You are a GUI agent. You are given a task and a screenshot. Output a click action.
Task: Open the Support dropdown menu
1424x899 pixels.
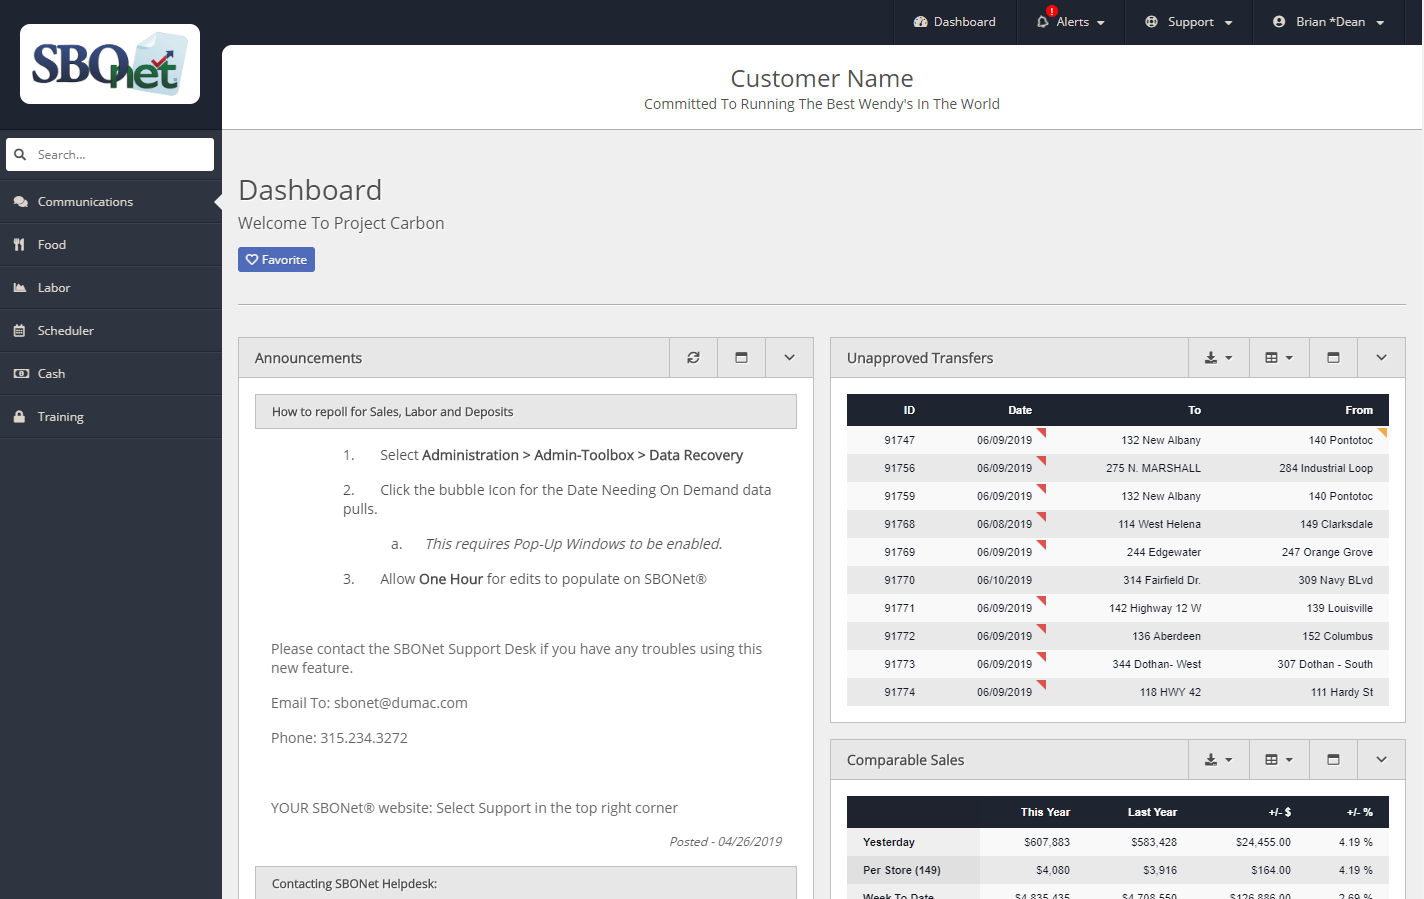click(1189, 22)
